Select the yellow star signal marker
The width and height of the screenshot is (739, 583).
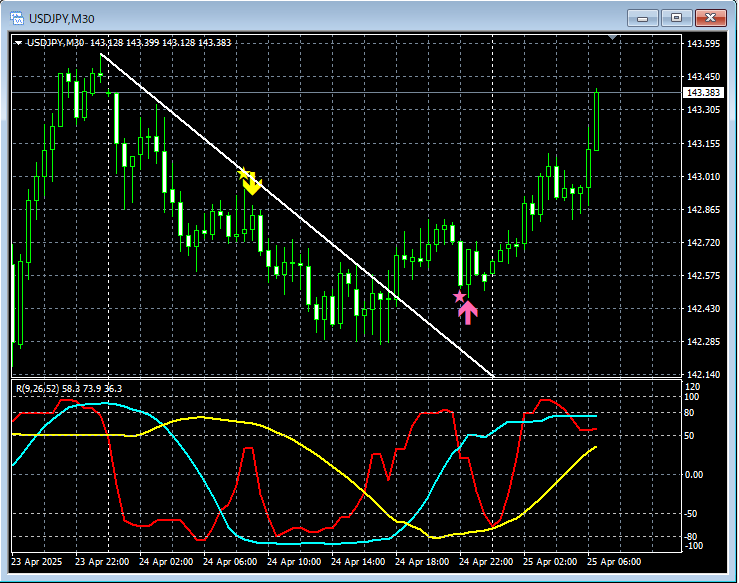pos(244,173)
